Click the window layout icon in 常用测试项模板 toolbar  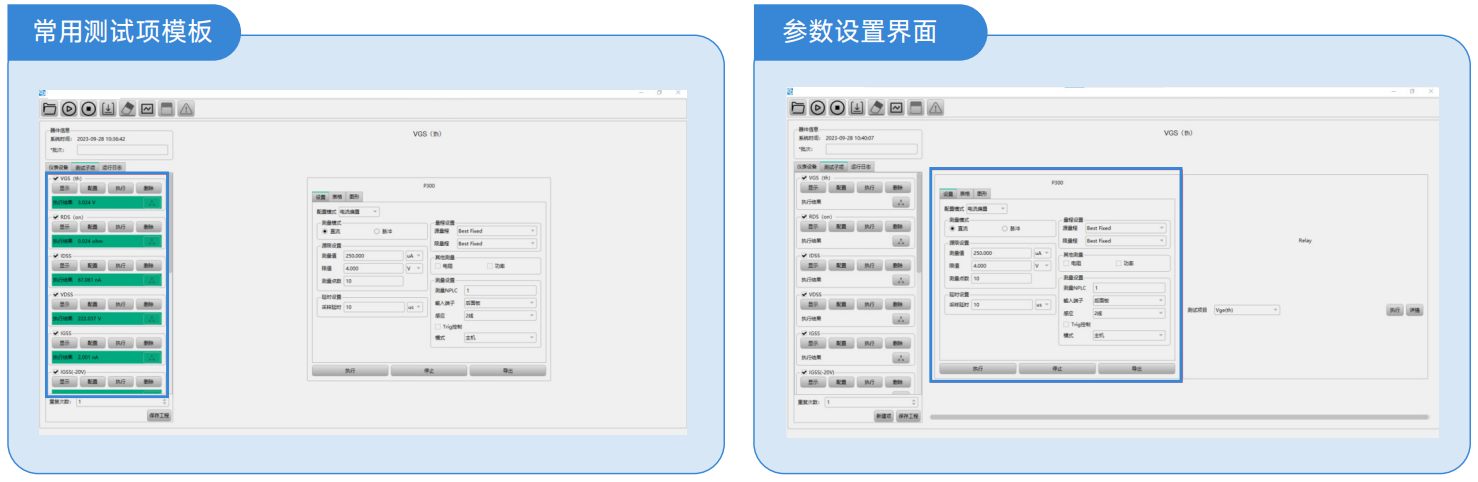[166, 108]
